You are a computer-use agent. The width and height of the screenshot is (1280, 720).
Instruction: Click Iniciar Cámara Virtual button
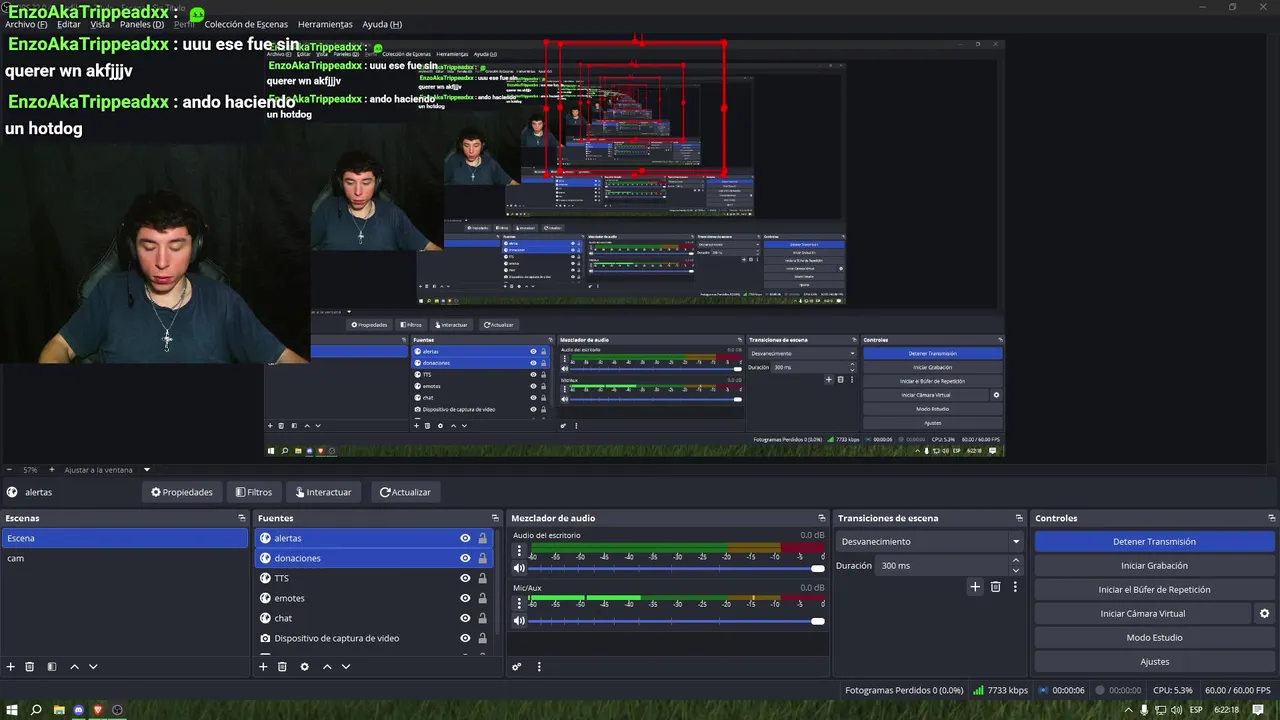(1143, 614)
